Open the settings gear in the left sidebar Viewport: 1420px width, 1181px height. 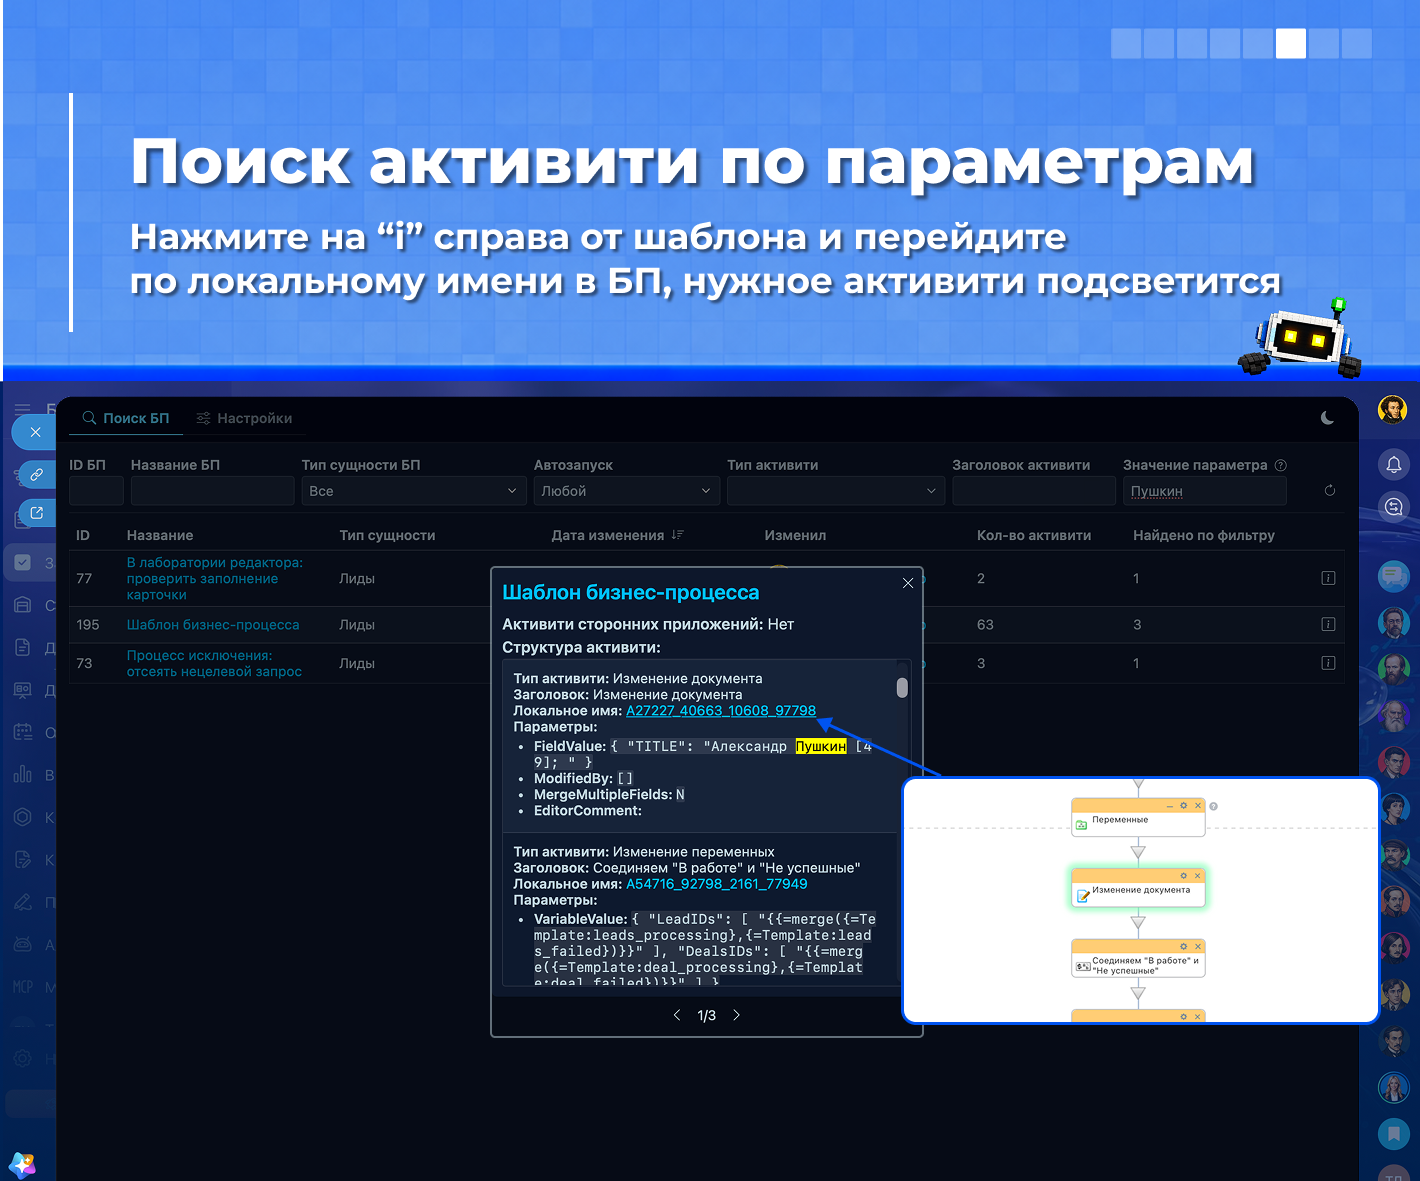22,1058
